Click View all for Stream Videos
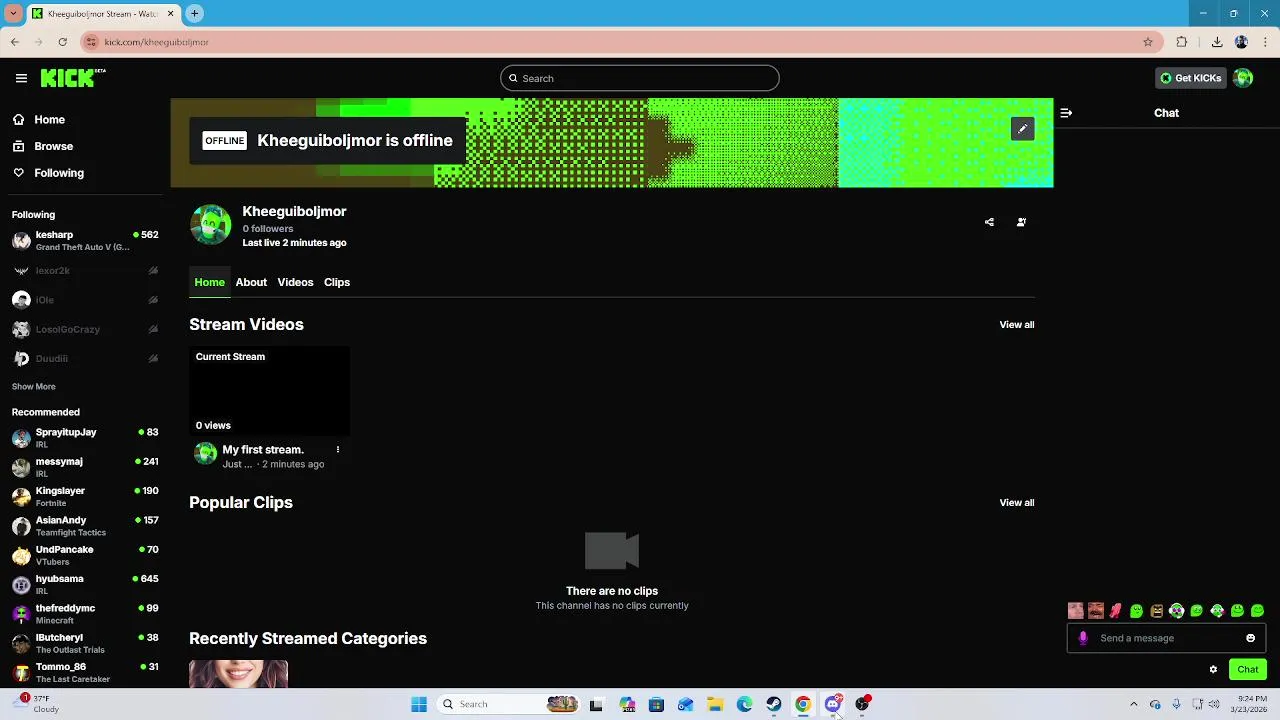This screenshot has height=720, width=1280. tap(1017, 325)
